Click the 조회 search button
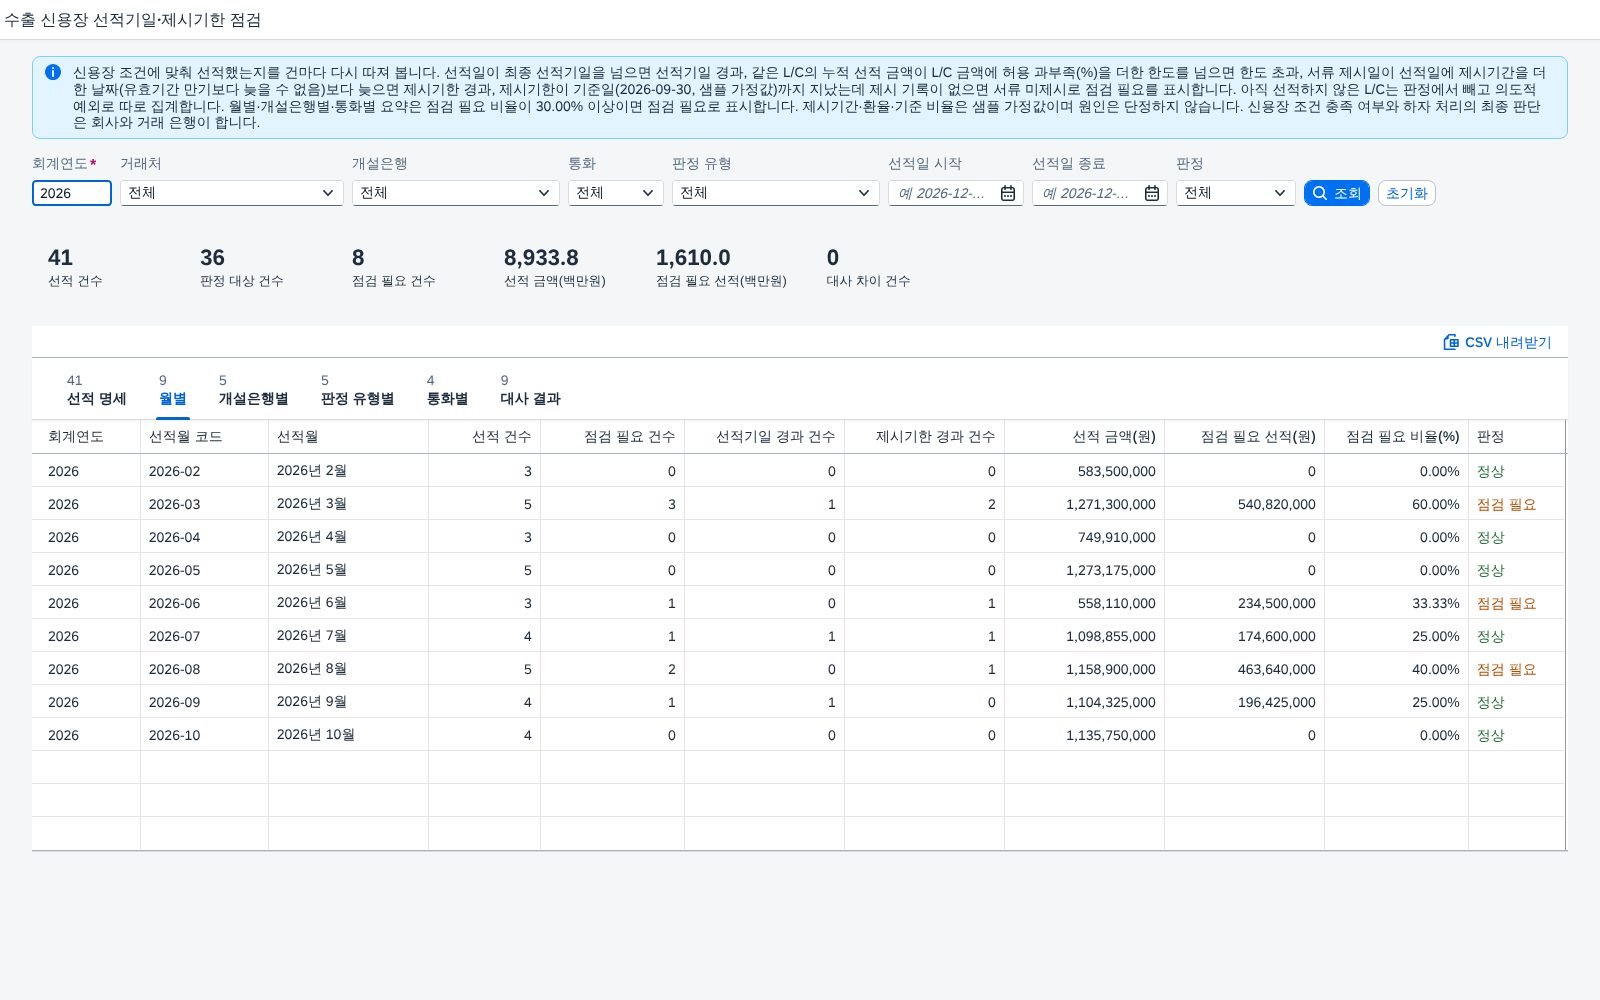 (x=1337, y=193)
